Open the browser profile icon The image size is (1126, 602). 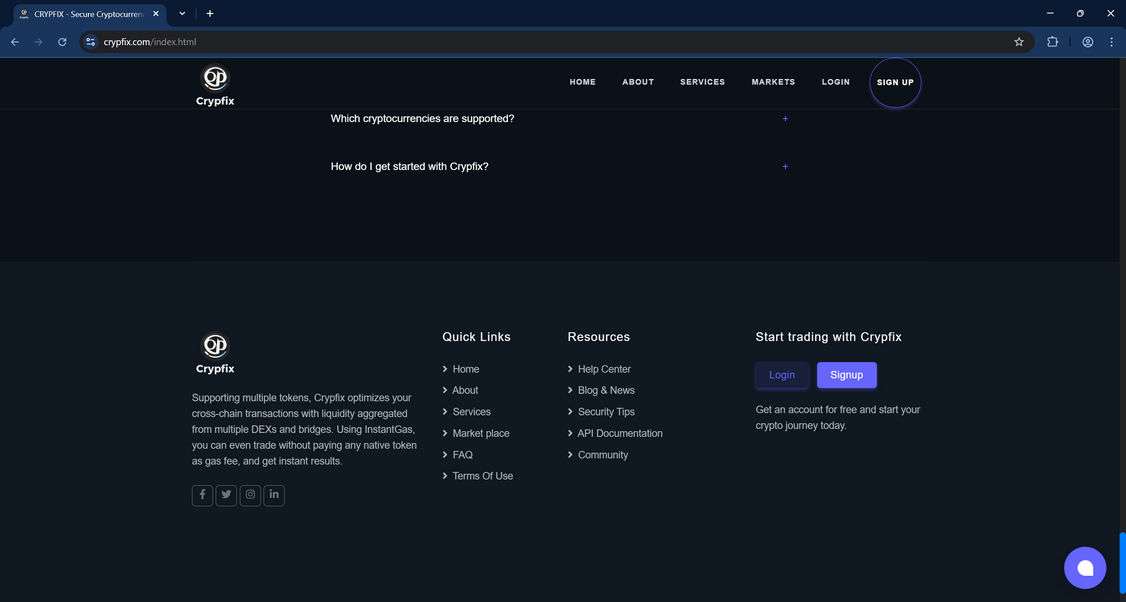click(1088, 42)
